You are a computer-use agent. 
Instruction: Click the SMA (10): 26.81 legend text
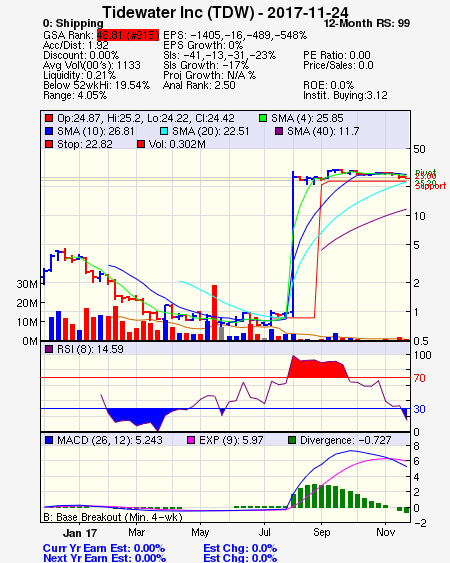(96, 131)
